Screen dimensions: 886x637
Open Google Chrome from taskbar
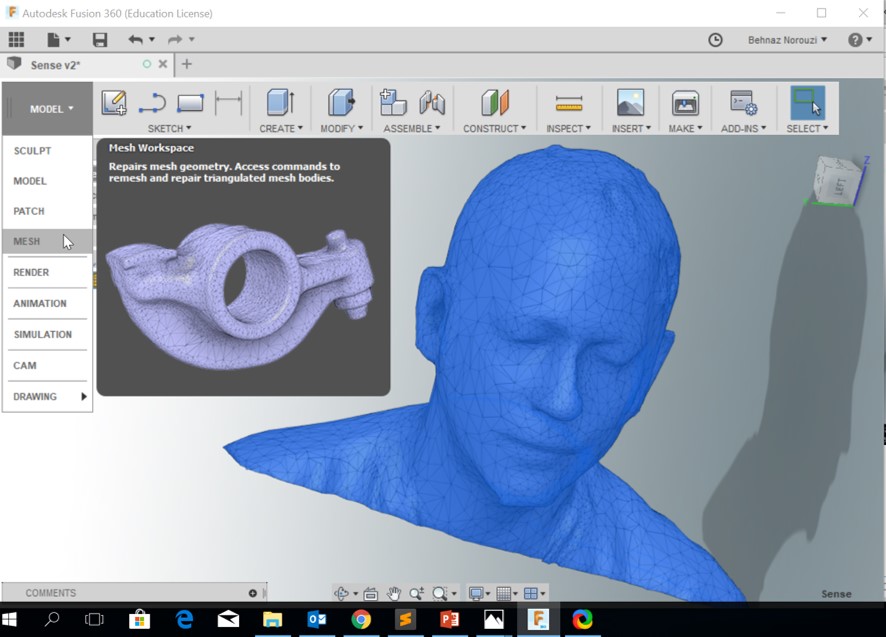tap(361, 619)
